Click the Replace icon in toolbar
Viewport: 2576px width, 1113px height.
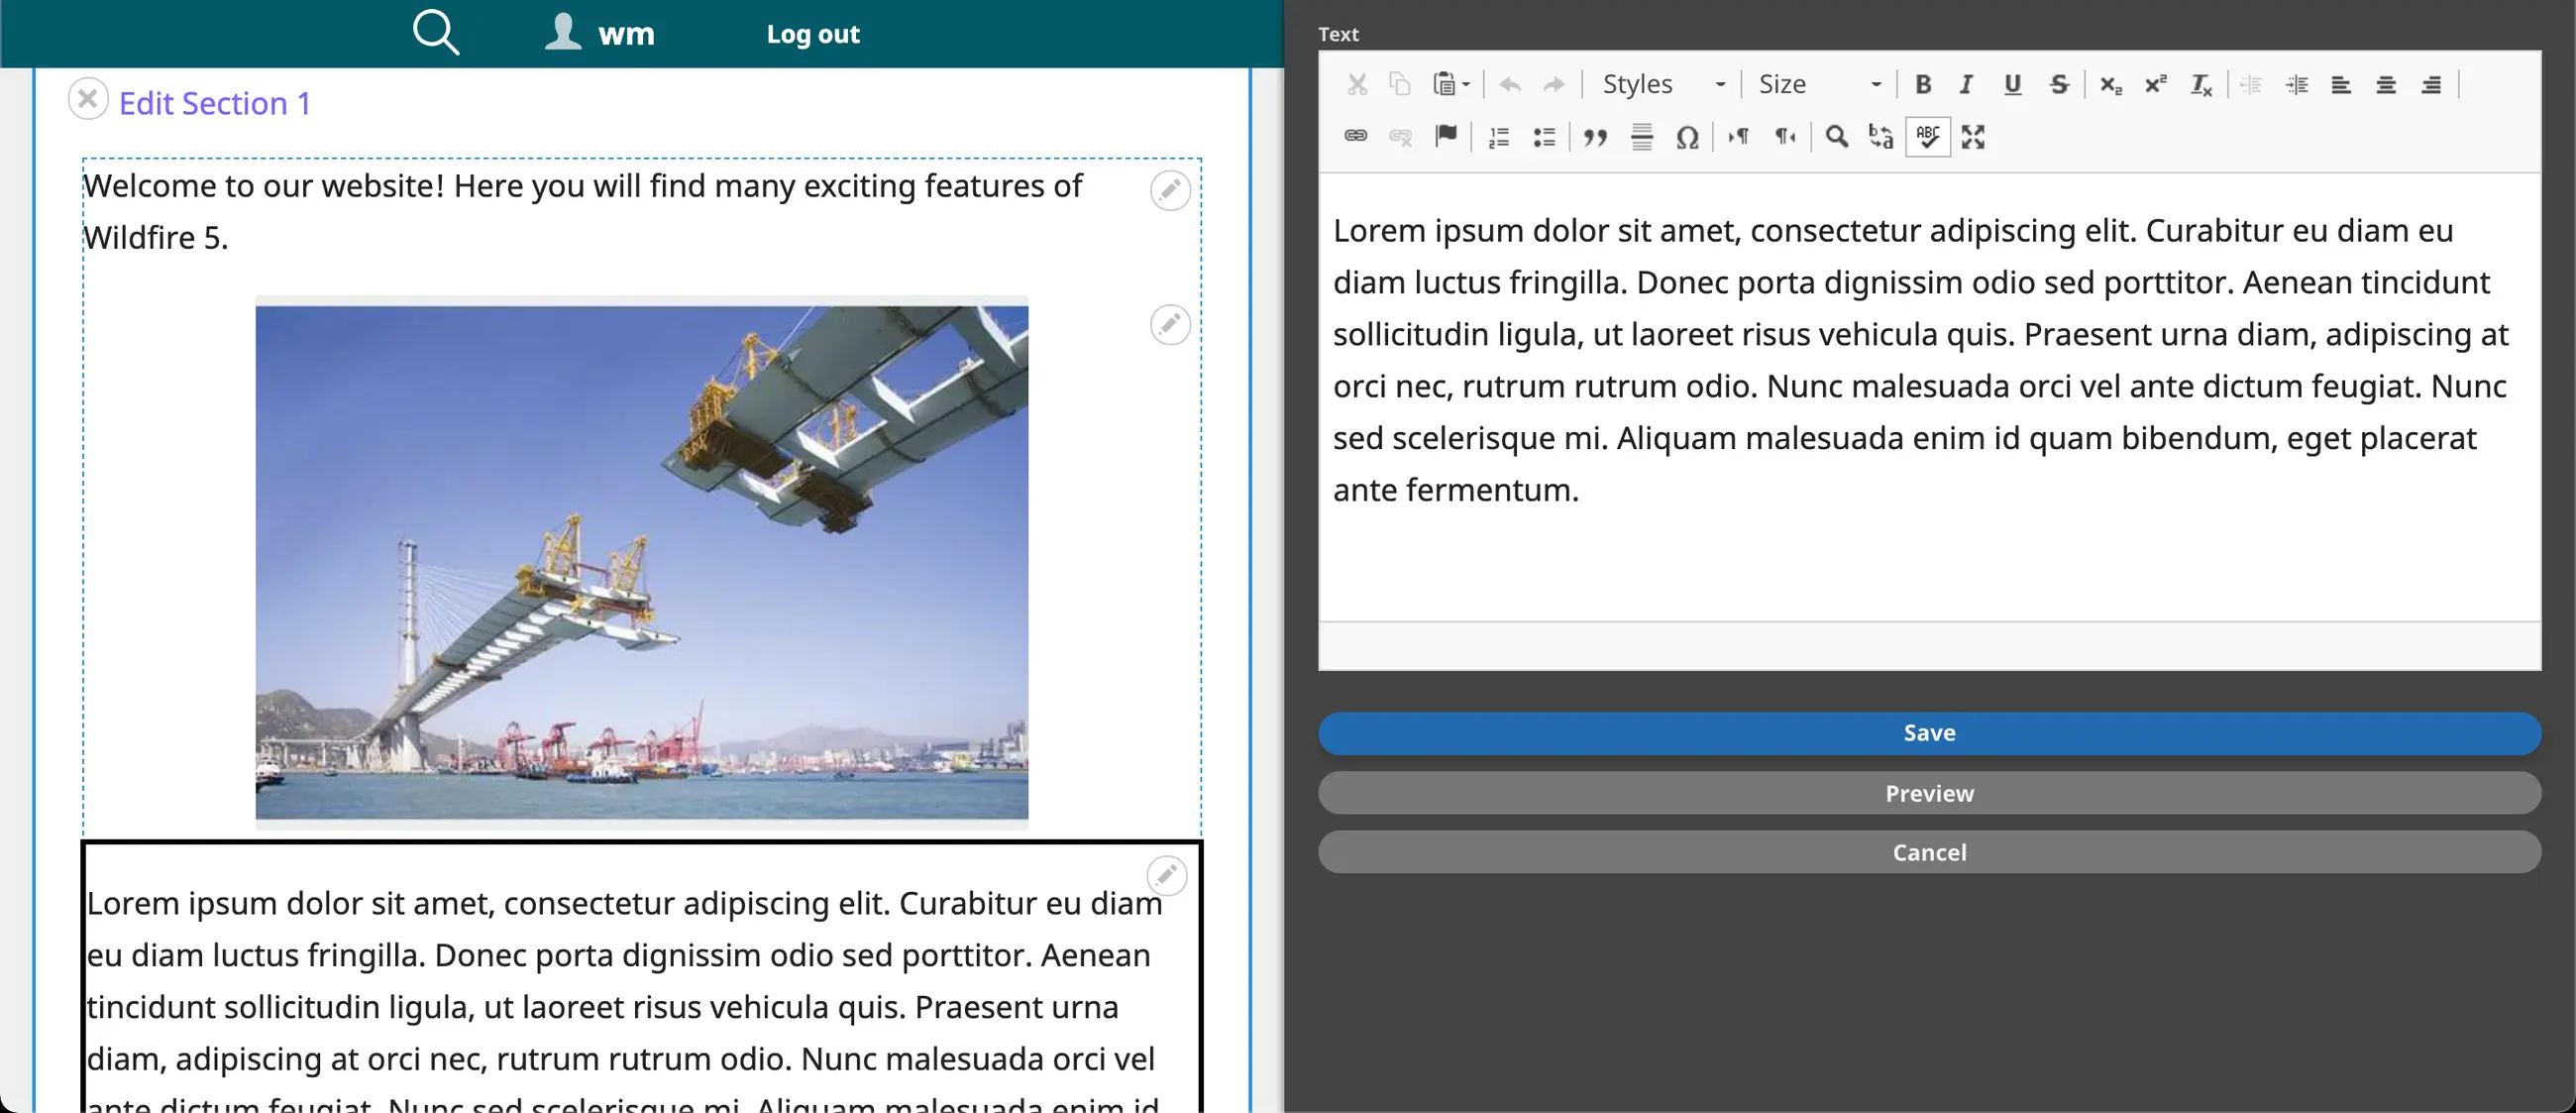1880,137
